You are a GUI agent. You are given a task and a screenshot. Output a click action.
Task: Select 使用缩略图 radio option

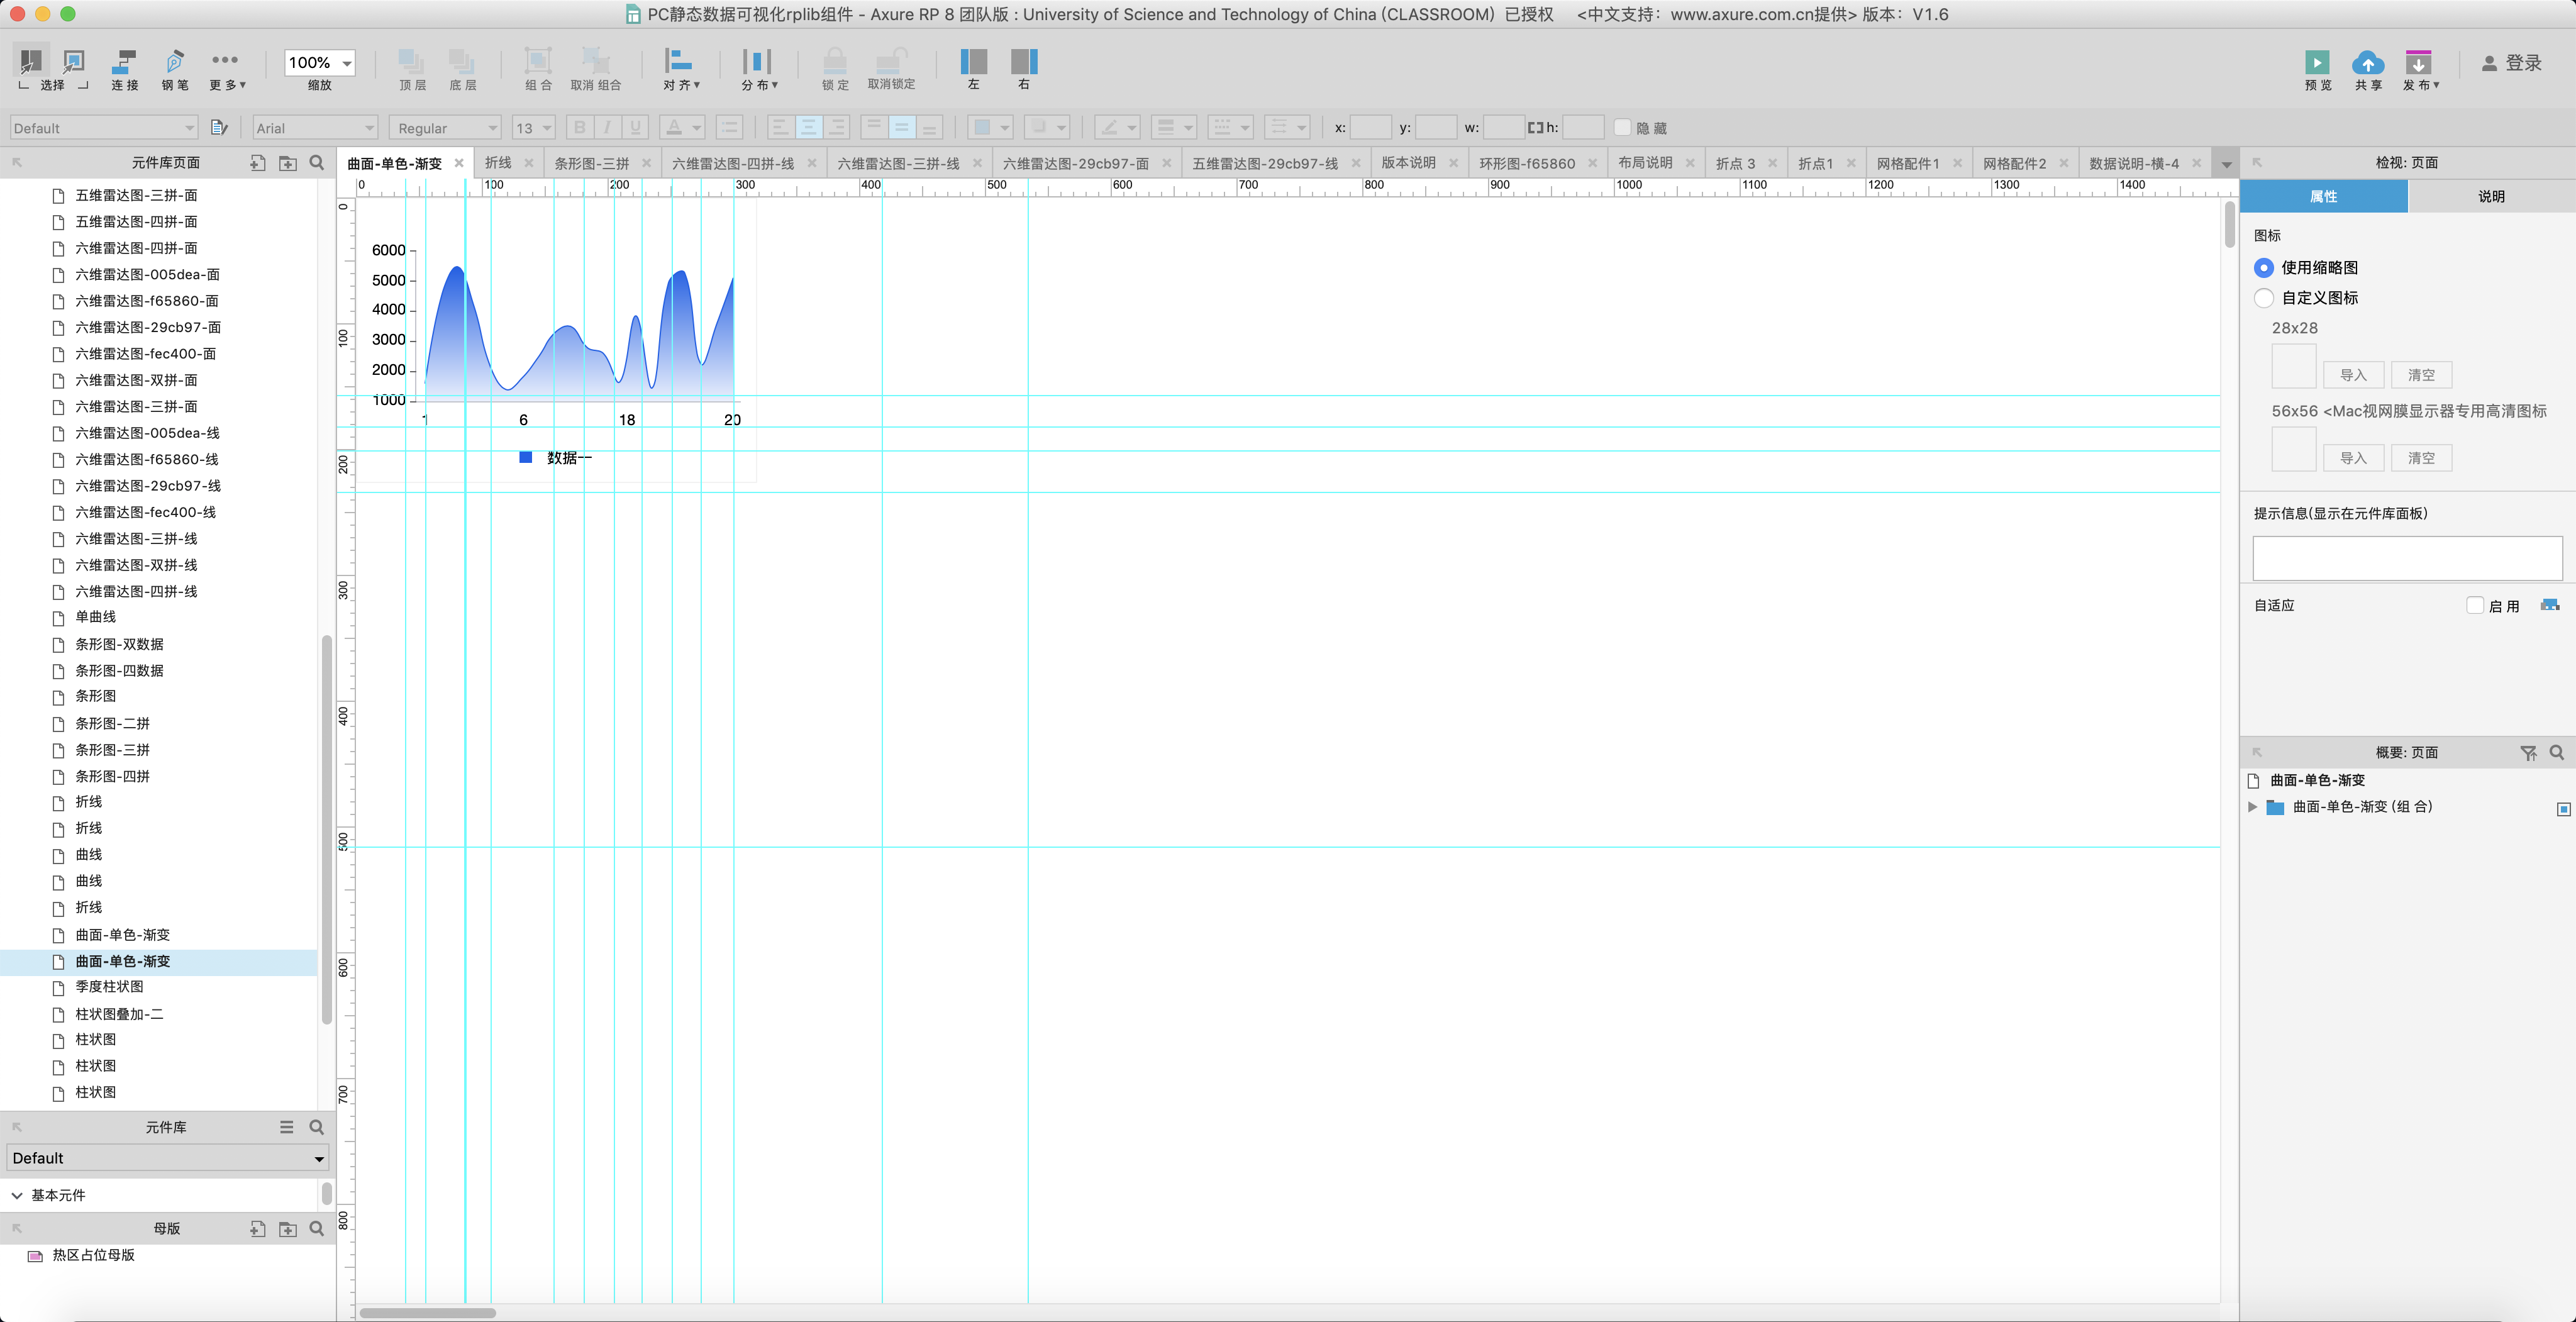[x=2264, y=268]
